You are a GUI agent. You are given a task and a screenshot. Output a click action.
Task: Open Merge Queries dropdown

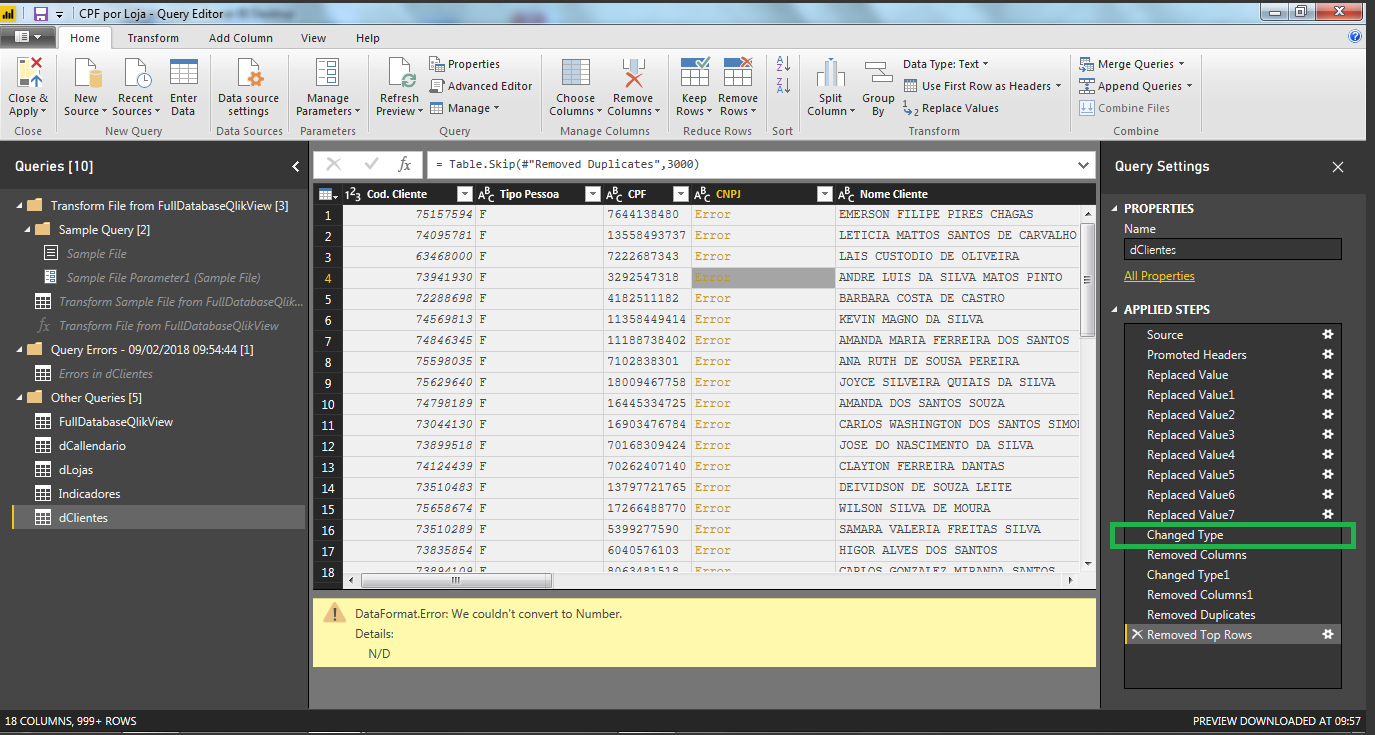click(x=1132, y=64)
